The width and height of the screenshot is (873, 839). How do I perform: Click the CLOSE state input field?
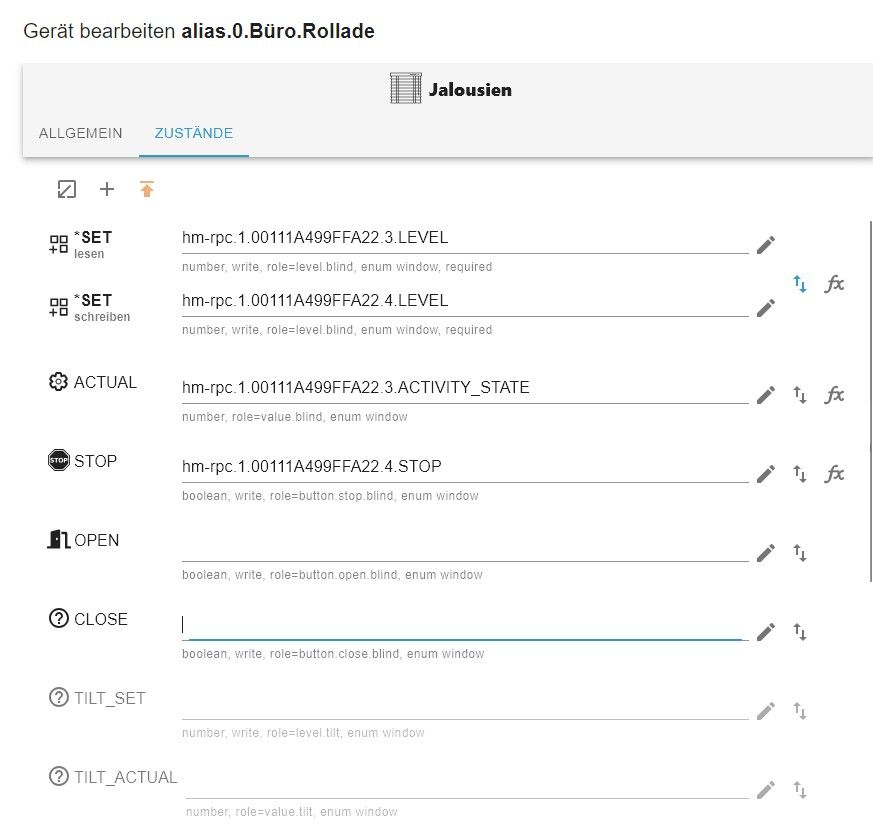465,625
